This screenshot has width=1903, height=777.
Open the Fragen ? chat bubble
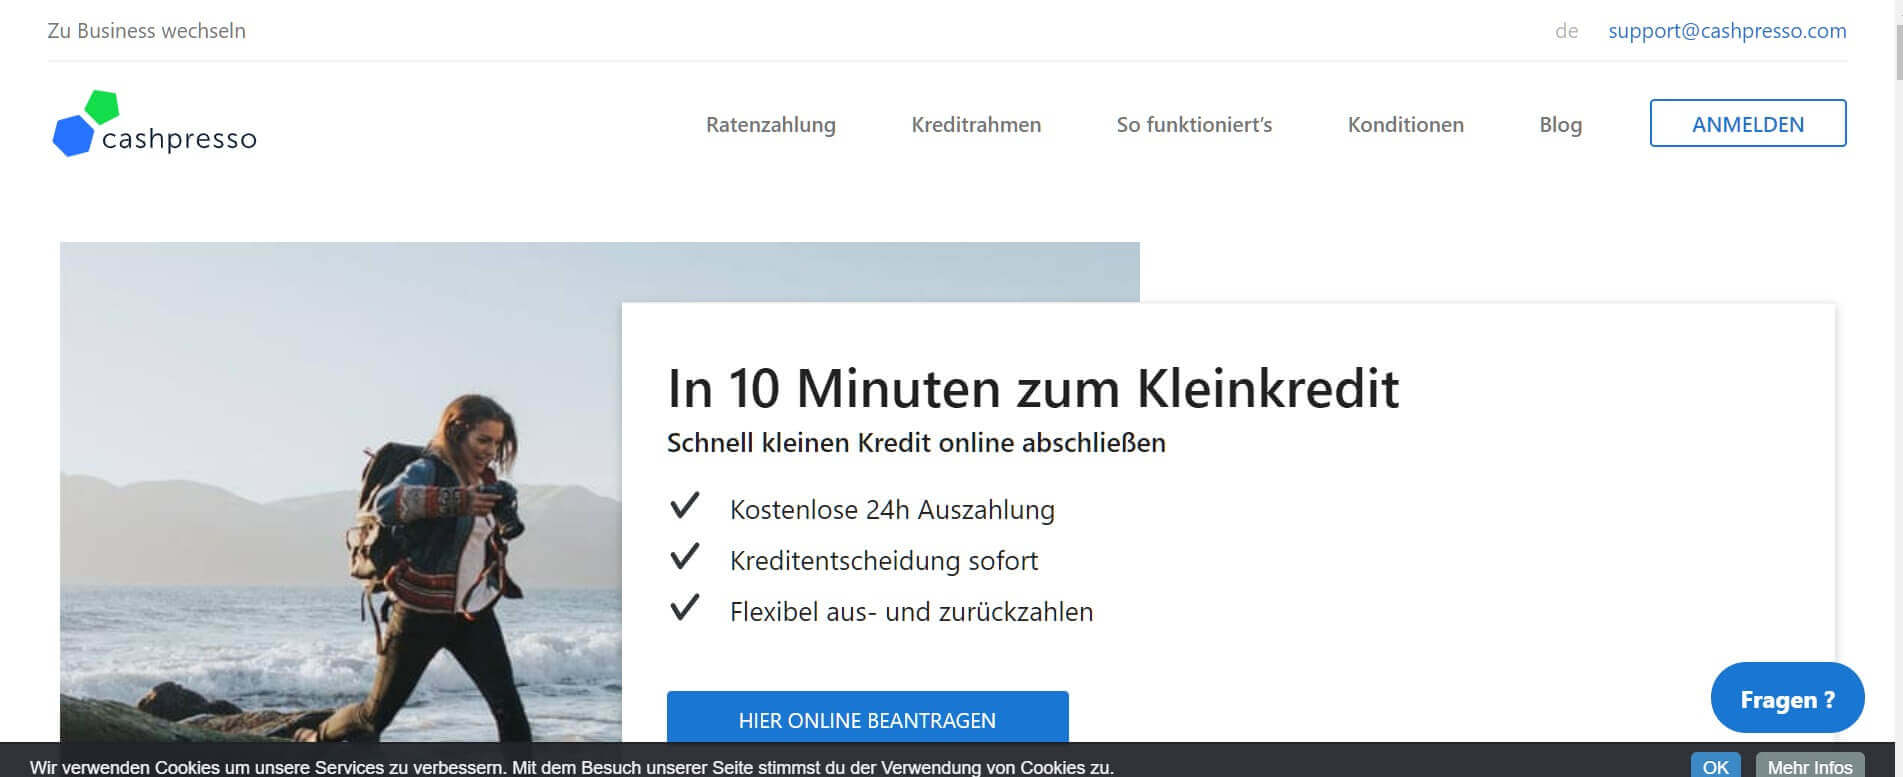point(1787,698)
